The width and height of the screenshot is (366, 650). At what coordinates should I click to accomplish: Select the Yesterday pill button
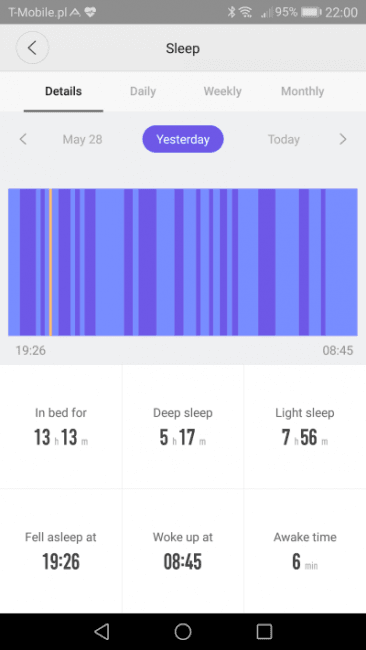(x=183, y=139)
